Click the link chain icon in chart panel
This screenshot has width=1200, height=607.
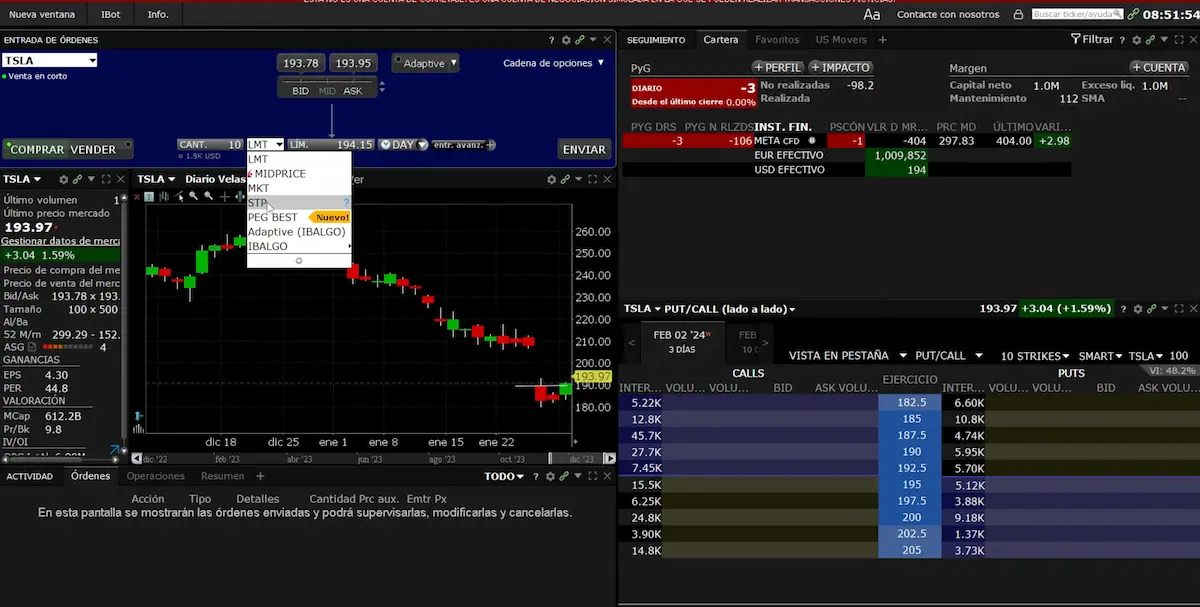pyautogui.click(x=565, y=179)
